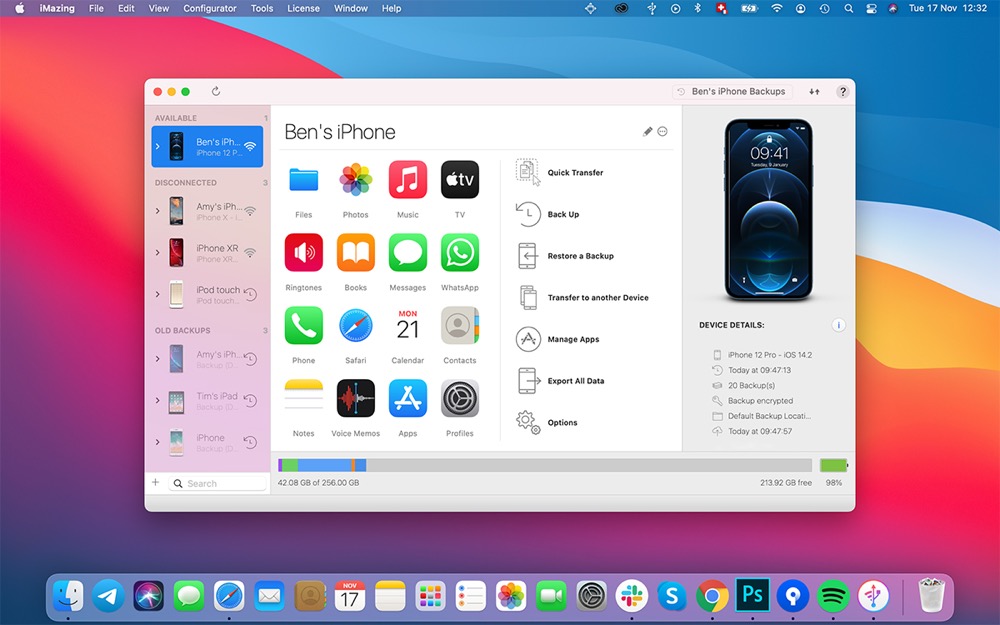Image resolution: width=1000 pixels, height=625 pixels.
Task: Click the storage usage bar
Action: coord(545,465)
